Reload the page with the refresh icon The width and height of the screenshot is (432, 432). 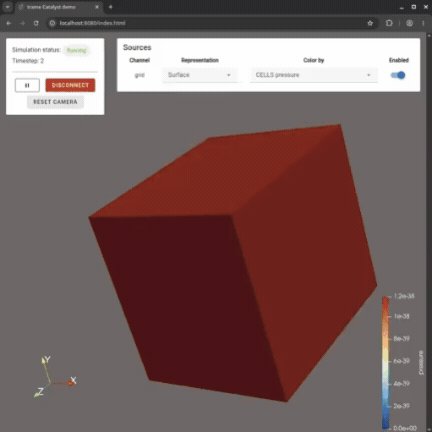[36, 23]
